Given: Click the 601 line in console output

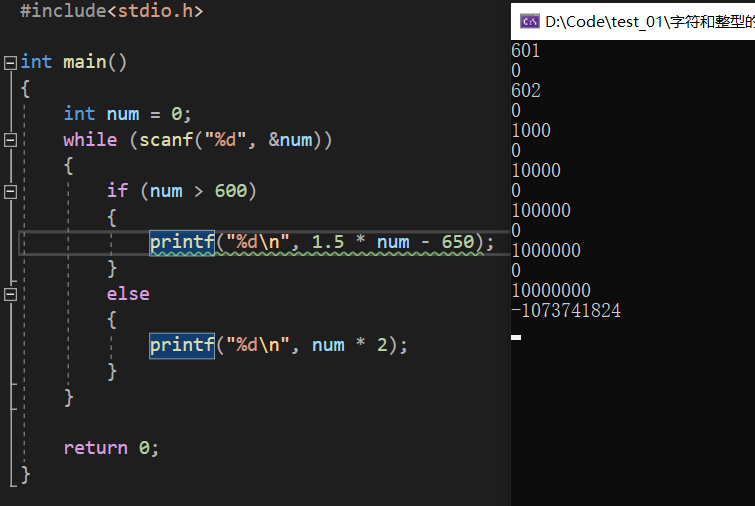Looking at the screenshot, I should [x=525, y=51].
